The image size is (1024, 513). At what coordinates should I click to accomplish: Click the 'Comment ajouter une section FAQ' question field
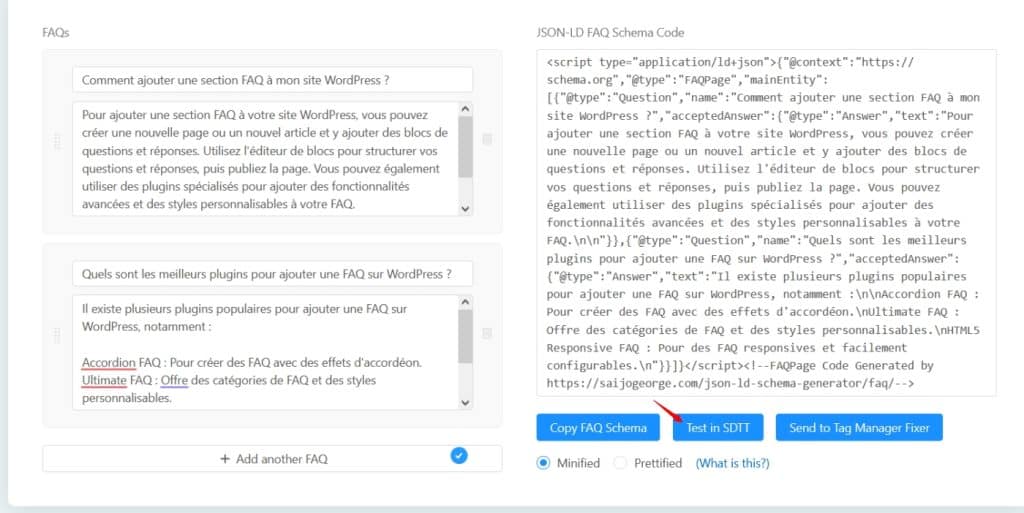272,80
